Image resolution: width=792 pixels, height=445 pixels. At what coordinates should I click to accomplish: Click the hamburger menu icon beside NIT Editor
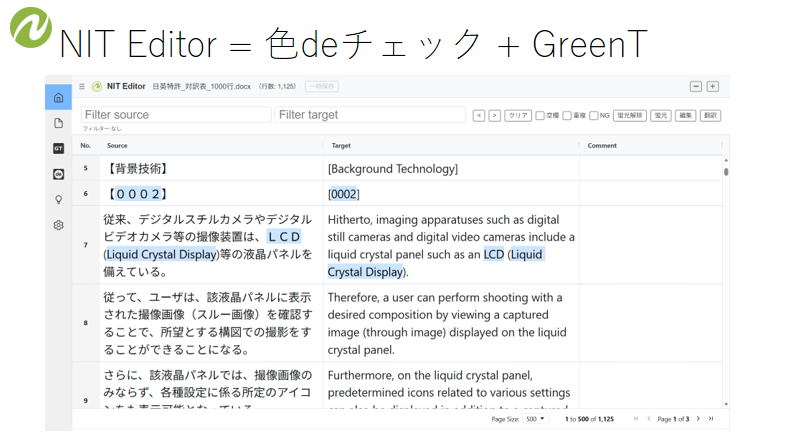[81, 87]
